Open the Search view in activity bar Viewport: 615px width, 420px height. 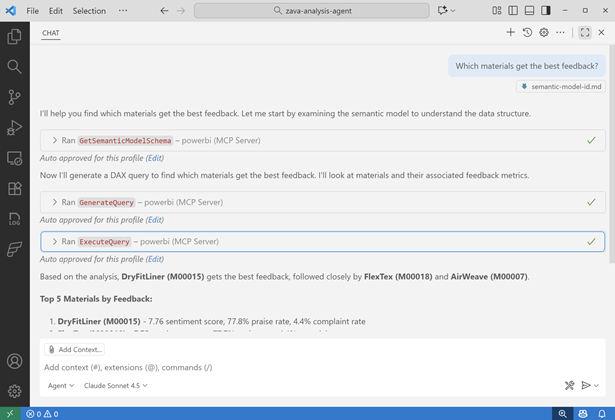pyautogui.click(x=15, y=67)
